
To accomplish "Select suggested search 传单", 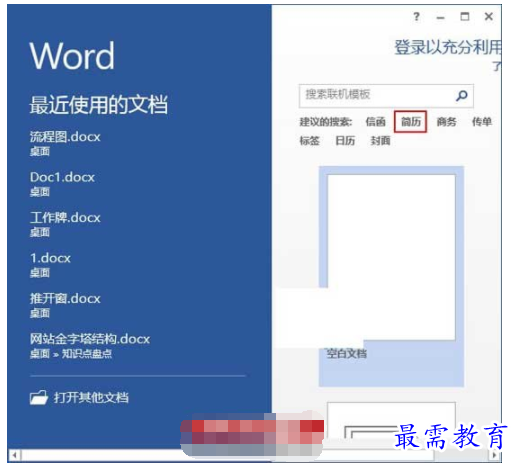I will [482, 122].
